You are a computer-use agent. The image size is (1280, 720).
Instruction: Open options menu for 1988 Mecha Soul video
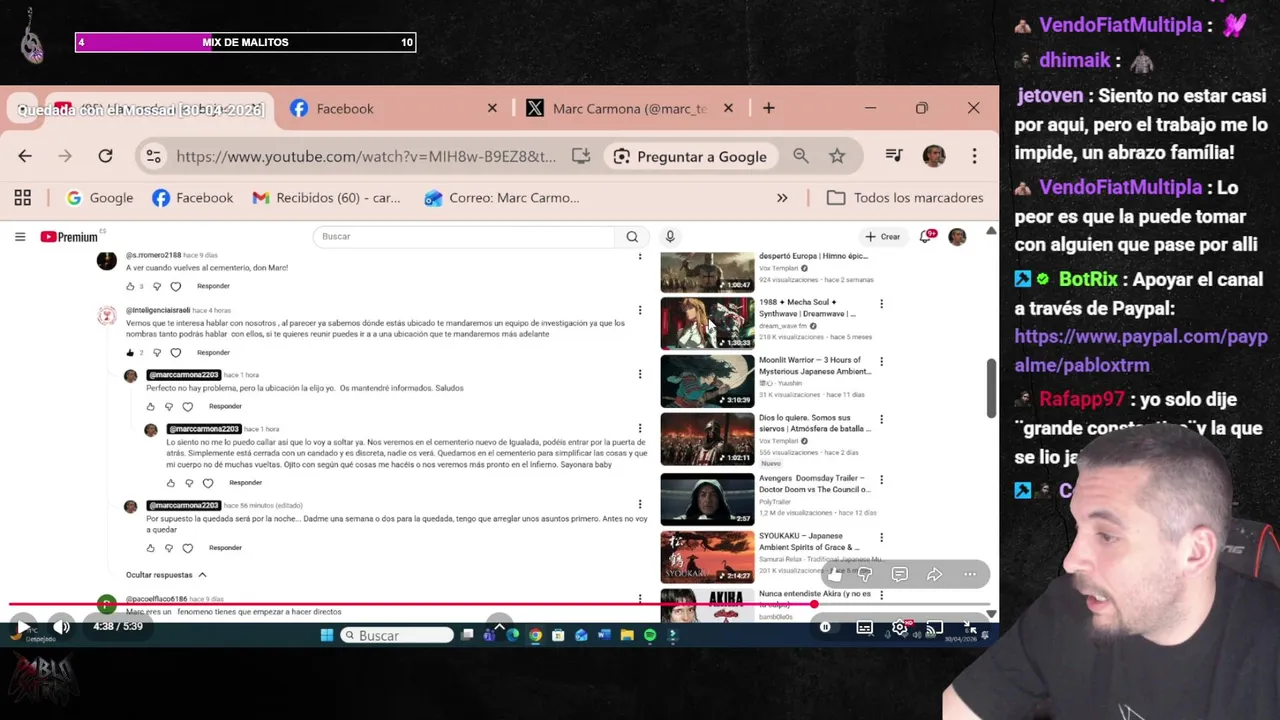[x=881, y=303]
